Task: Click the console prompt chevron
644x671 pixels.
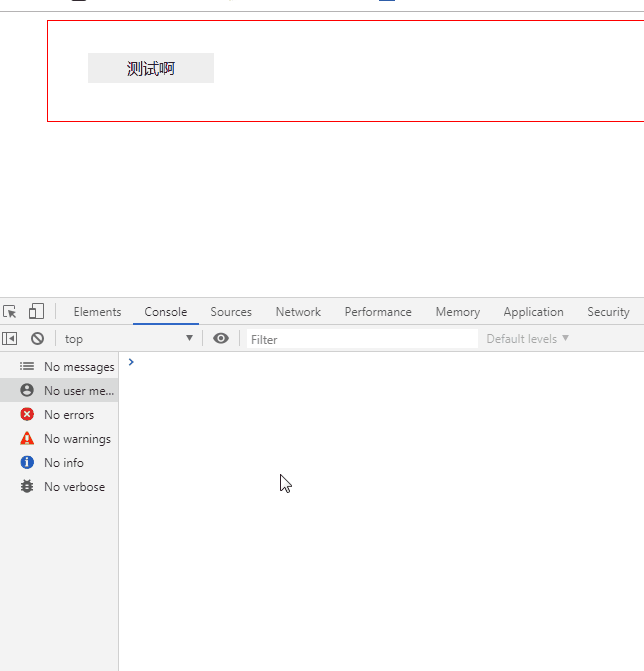Action: click(131, 362)
